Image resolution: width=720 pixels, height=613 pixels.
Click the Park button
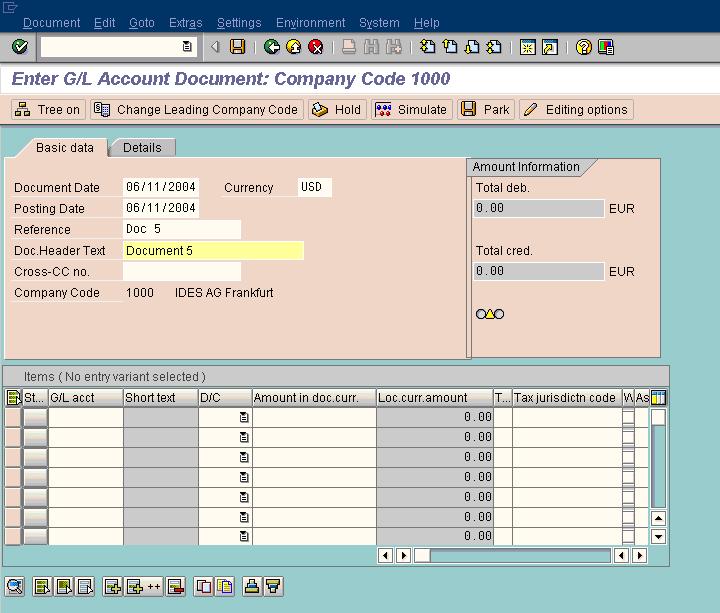pyautogui.click(x=485, y=110)
